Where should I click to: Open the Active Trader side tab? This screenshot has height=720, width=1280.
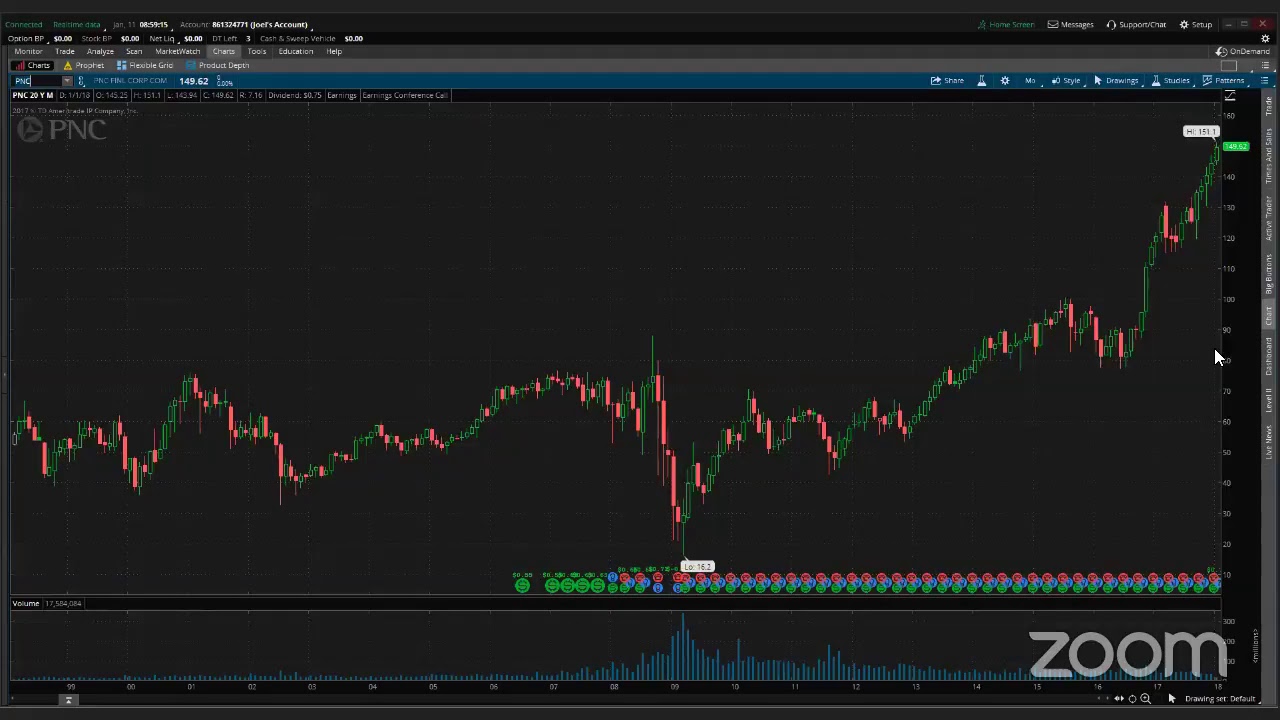coord(1269,218)
